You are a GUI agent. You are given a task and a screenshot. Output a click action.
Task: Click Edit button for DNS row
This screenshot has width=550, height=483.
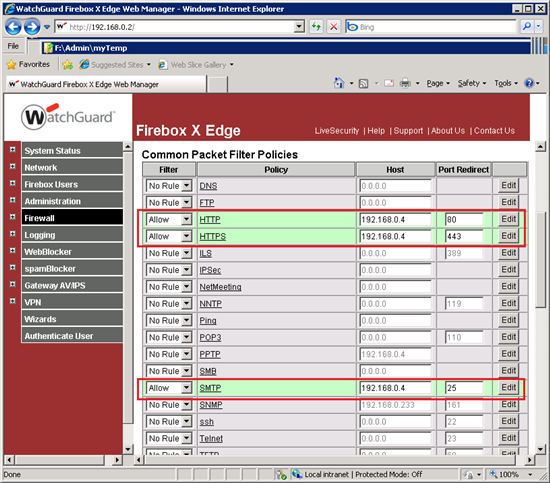[x=508, y=185]
